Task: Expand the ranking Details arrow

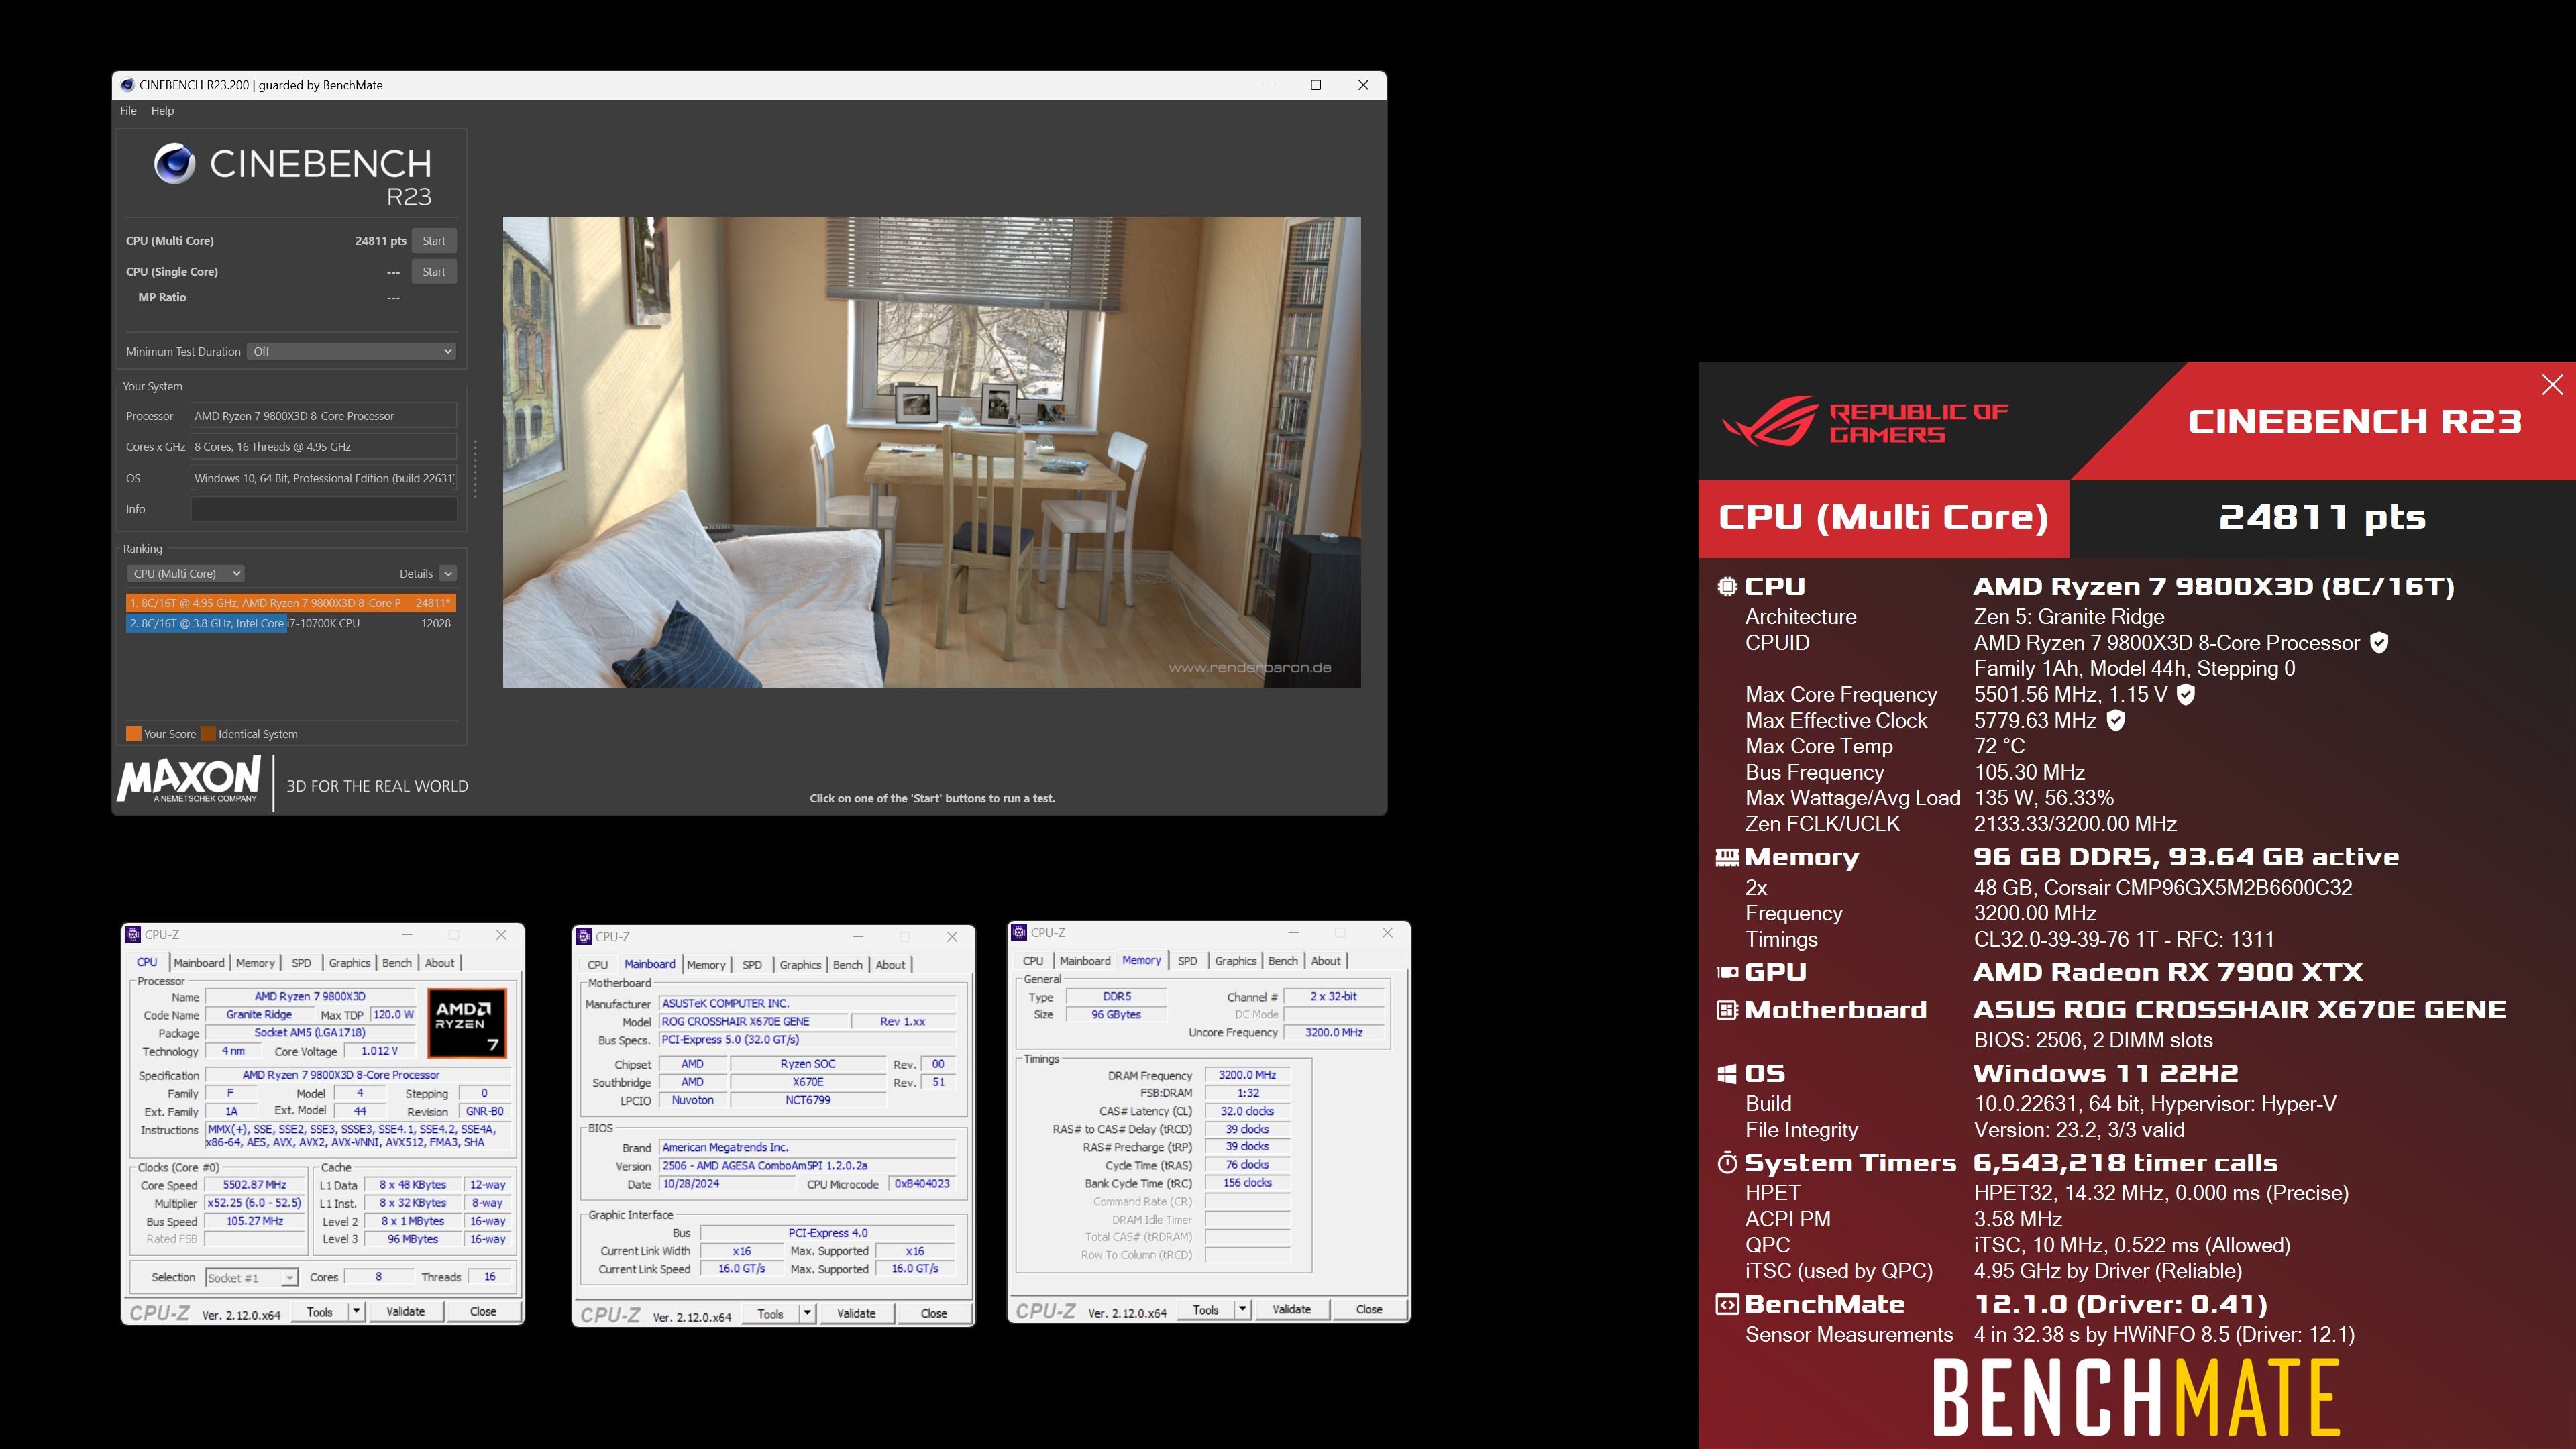Action: 448,573
